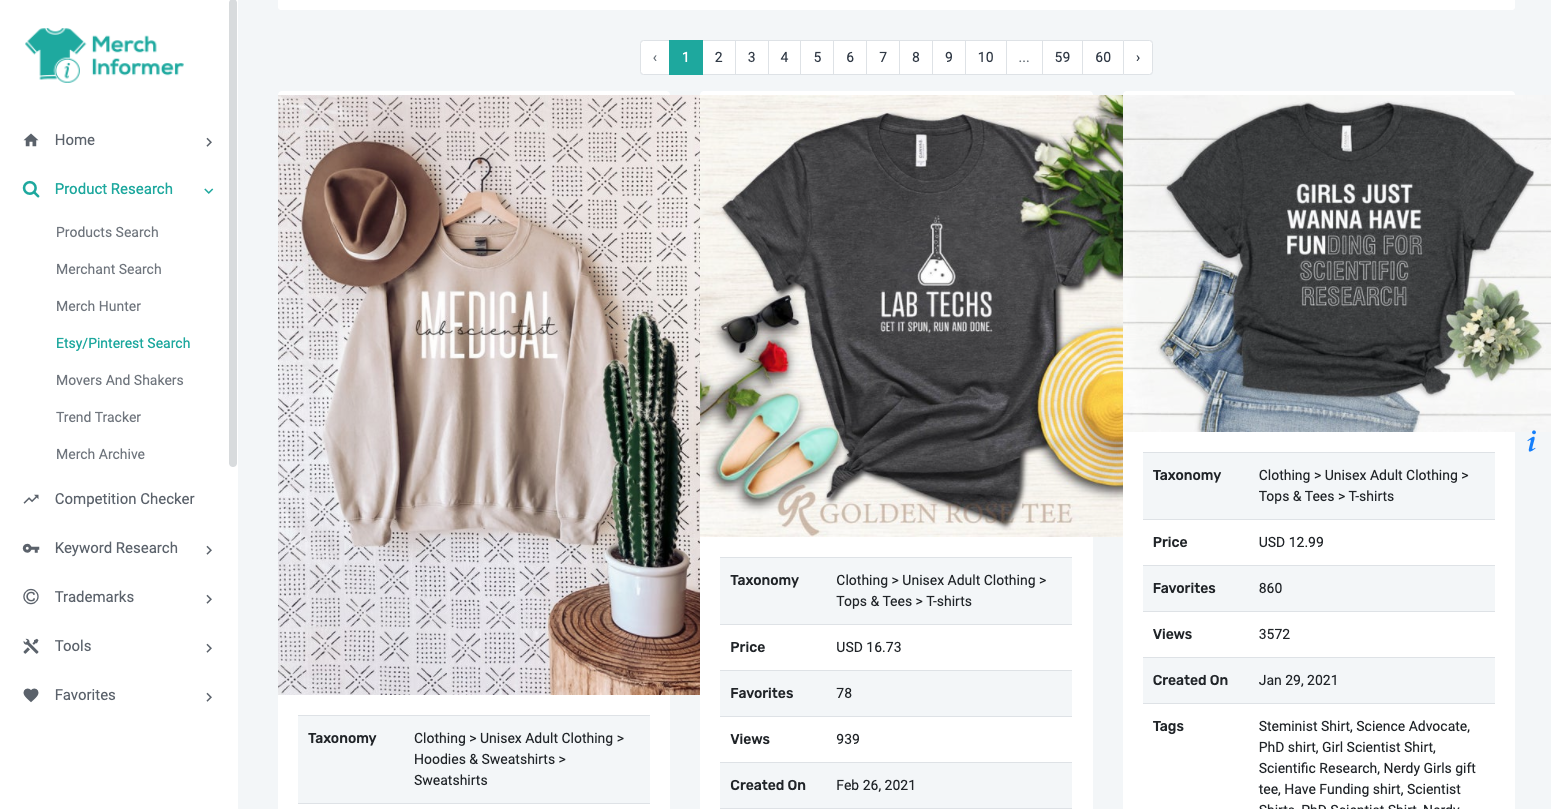Select the Product Research magnifier icon

tap(30, 189)
